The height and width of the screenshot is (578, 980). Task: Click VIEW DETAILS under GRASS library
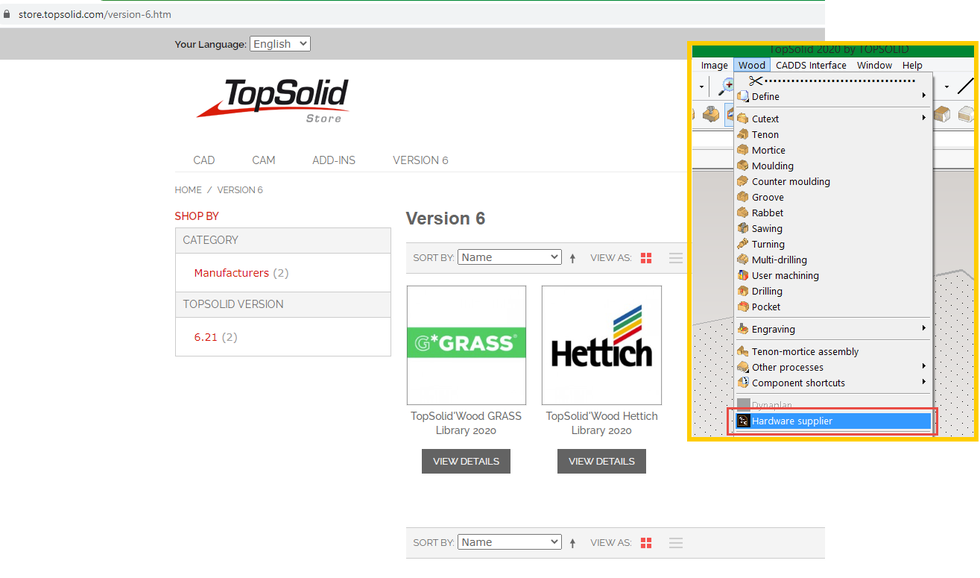coord(466,461)
